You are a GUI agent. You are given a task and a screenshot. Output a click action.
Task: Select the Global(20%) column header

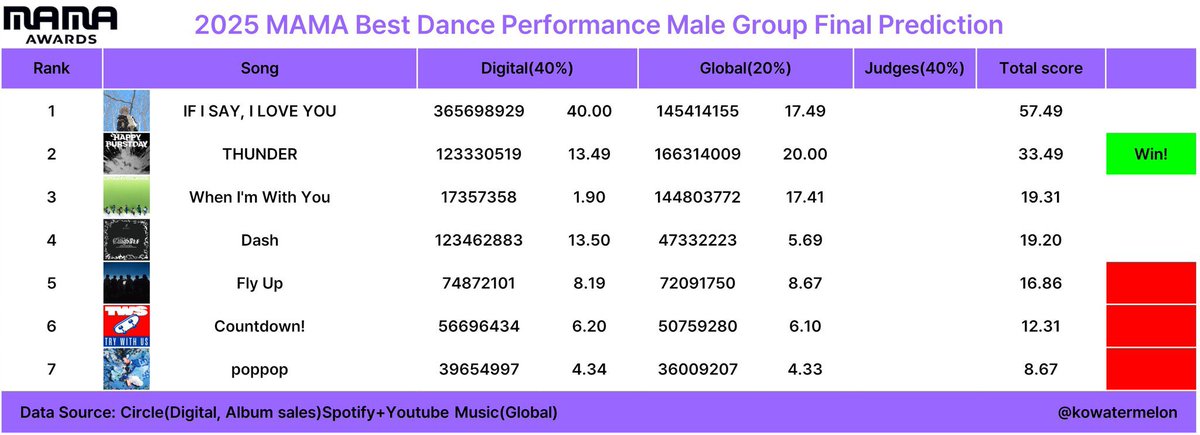pyautogui.click(x=746, y=69)
